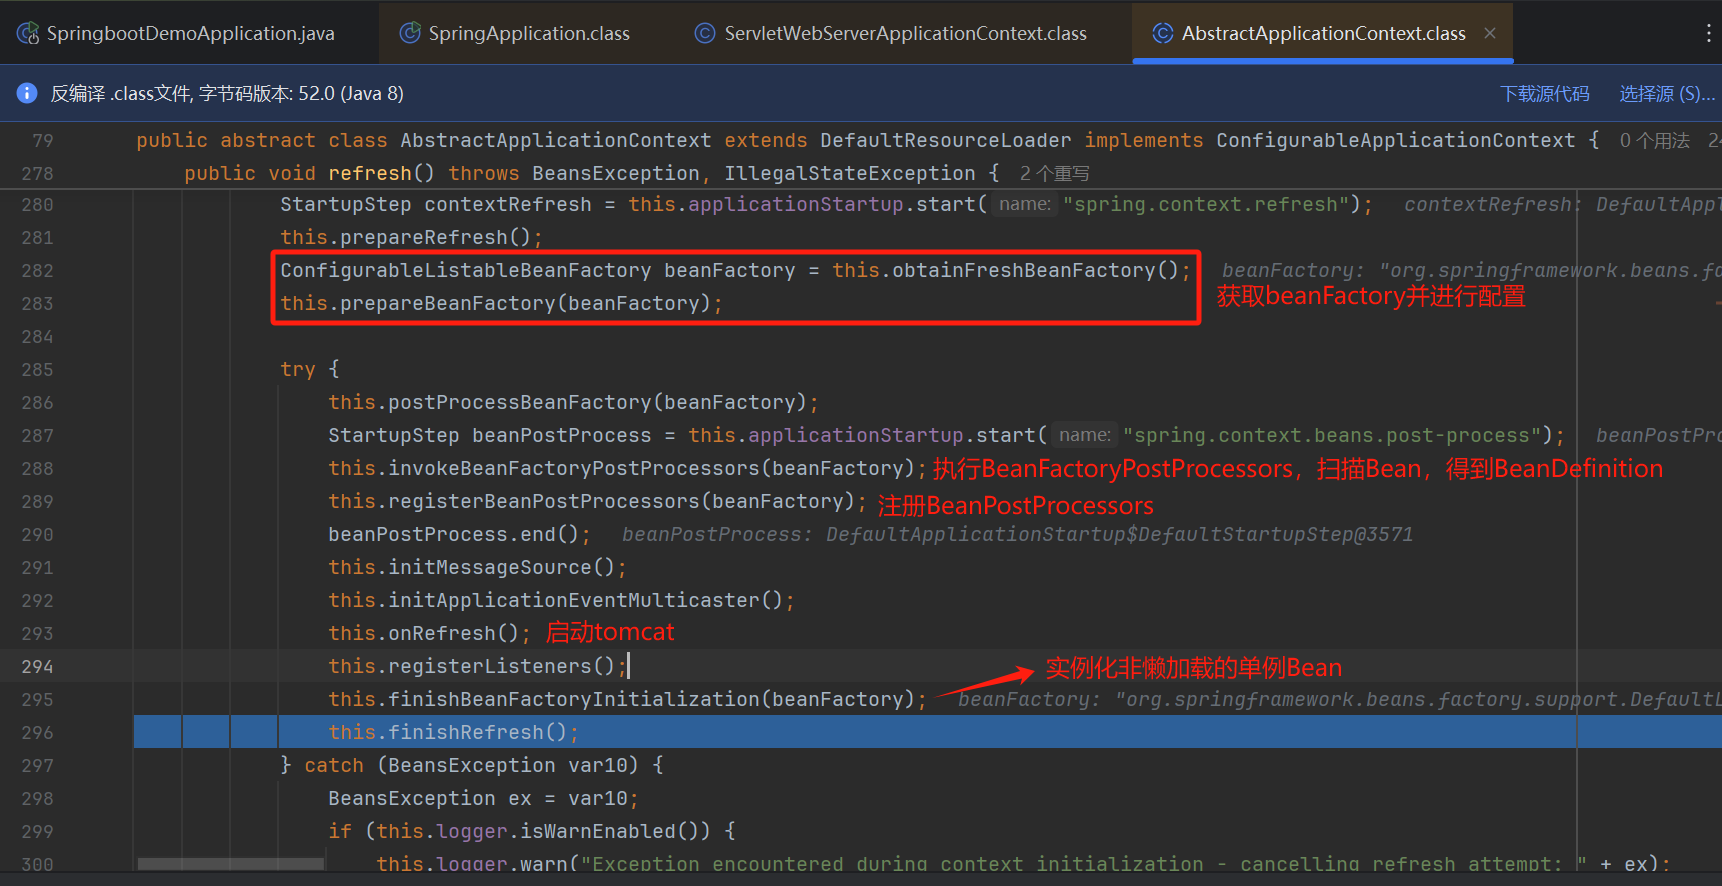1722x886 pixels.
Task: Click the finishRefresh call on line 296
Action: pos(465,732)
